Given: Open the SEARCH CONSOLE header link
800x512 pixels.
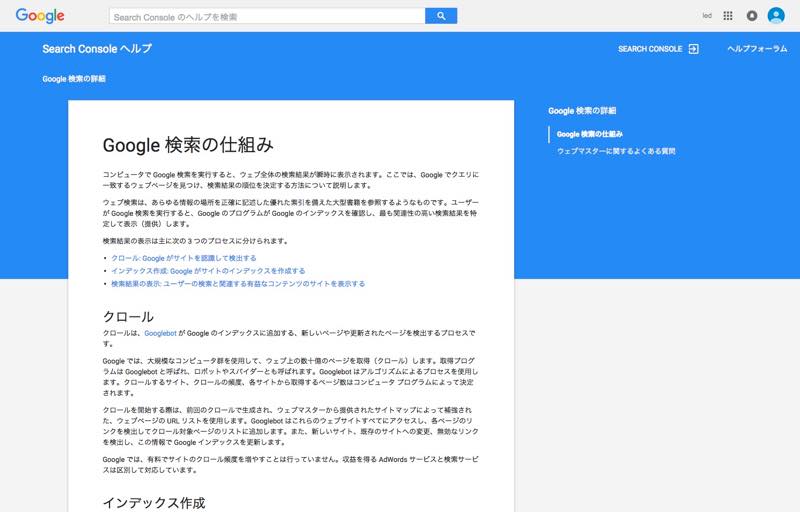Looking at the screenshot, I should [x=650, y=49].
